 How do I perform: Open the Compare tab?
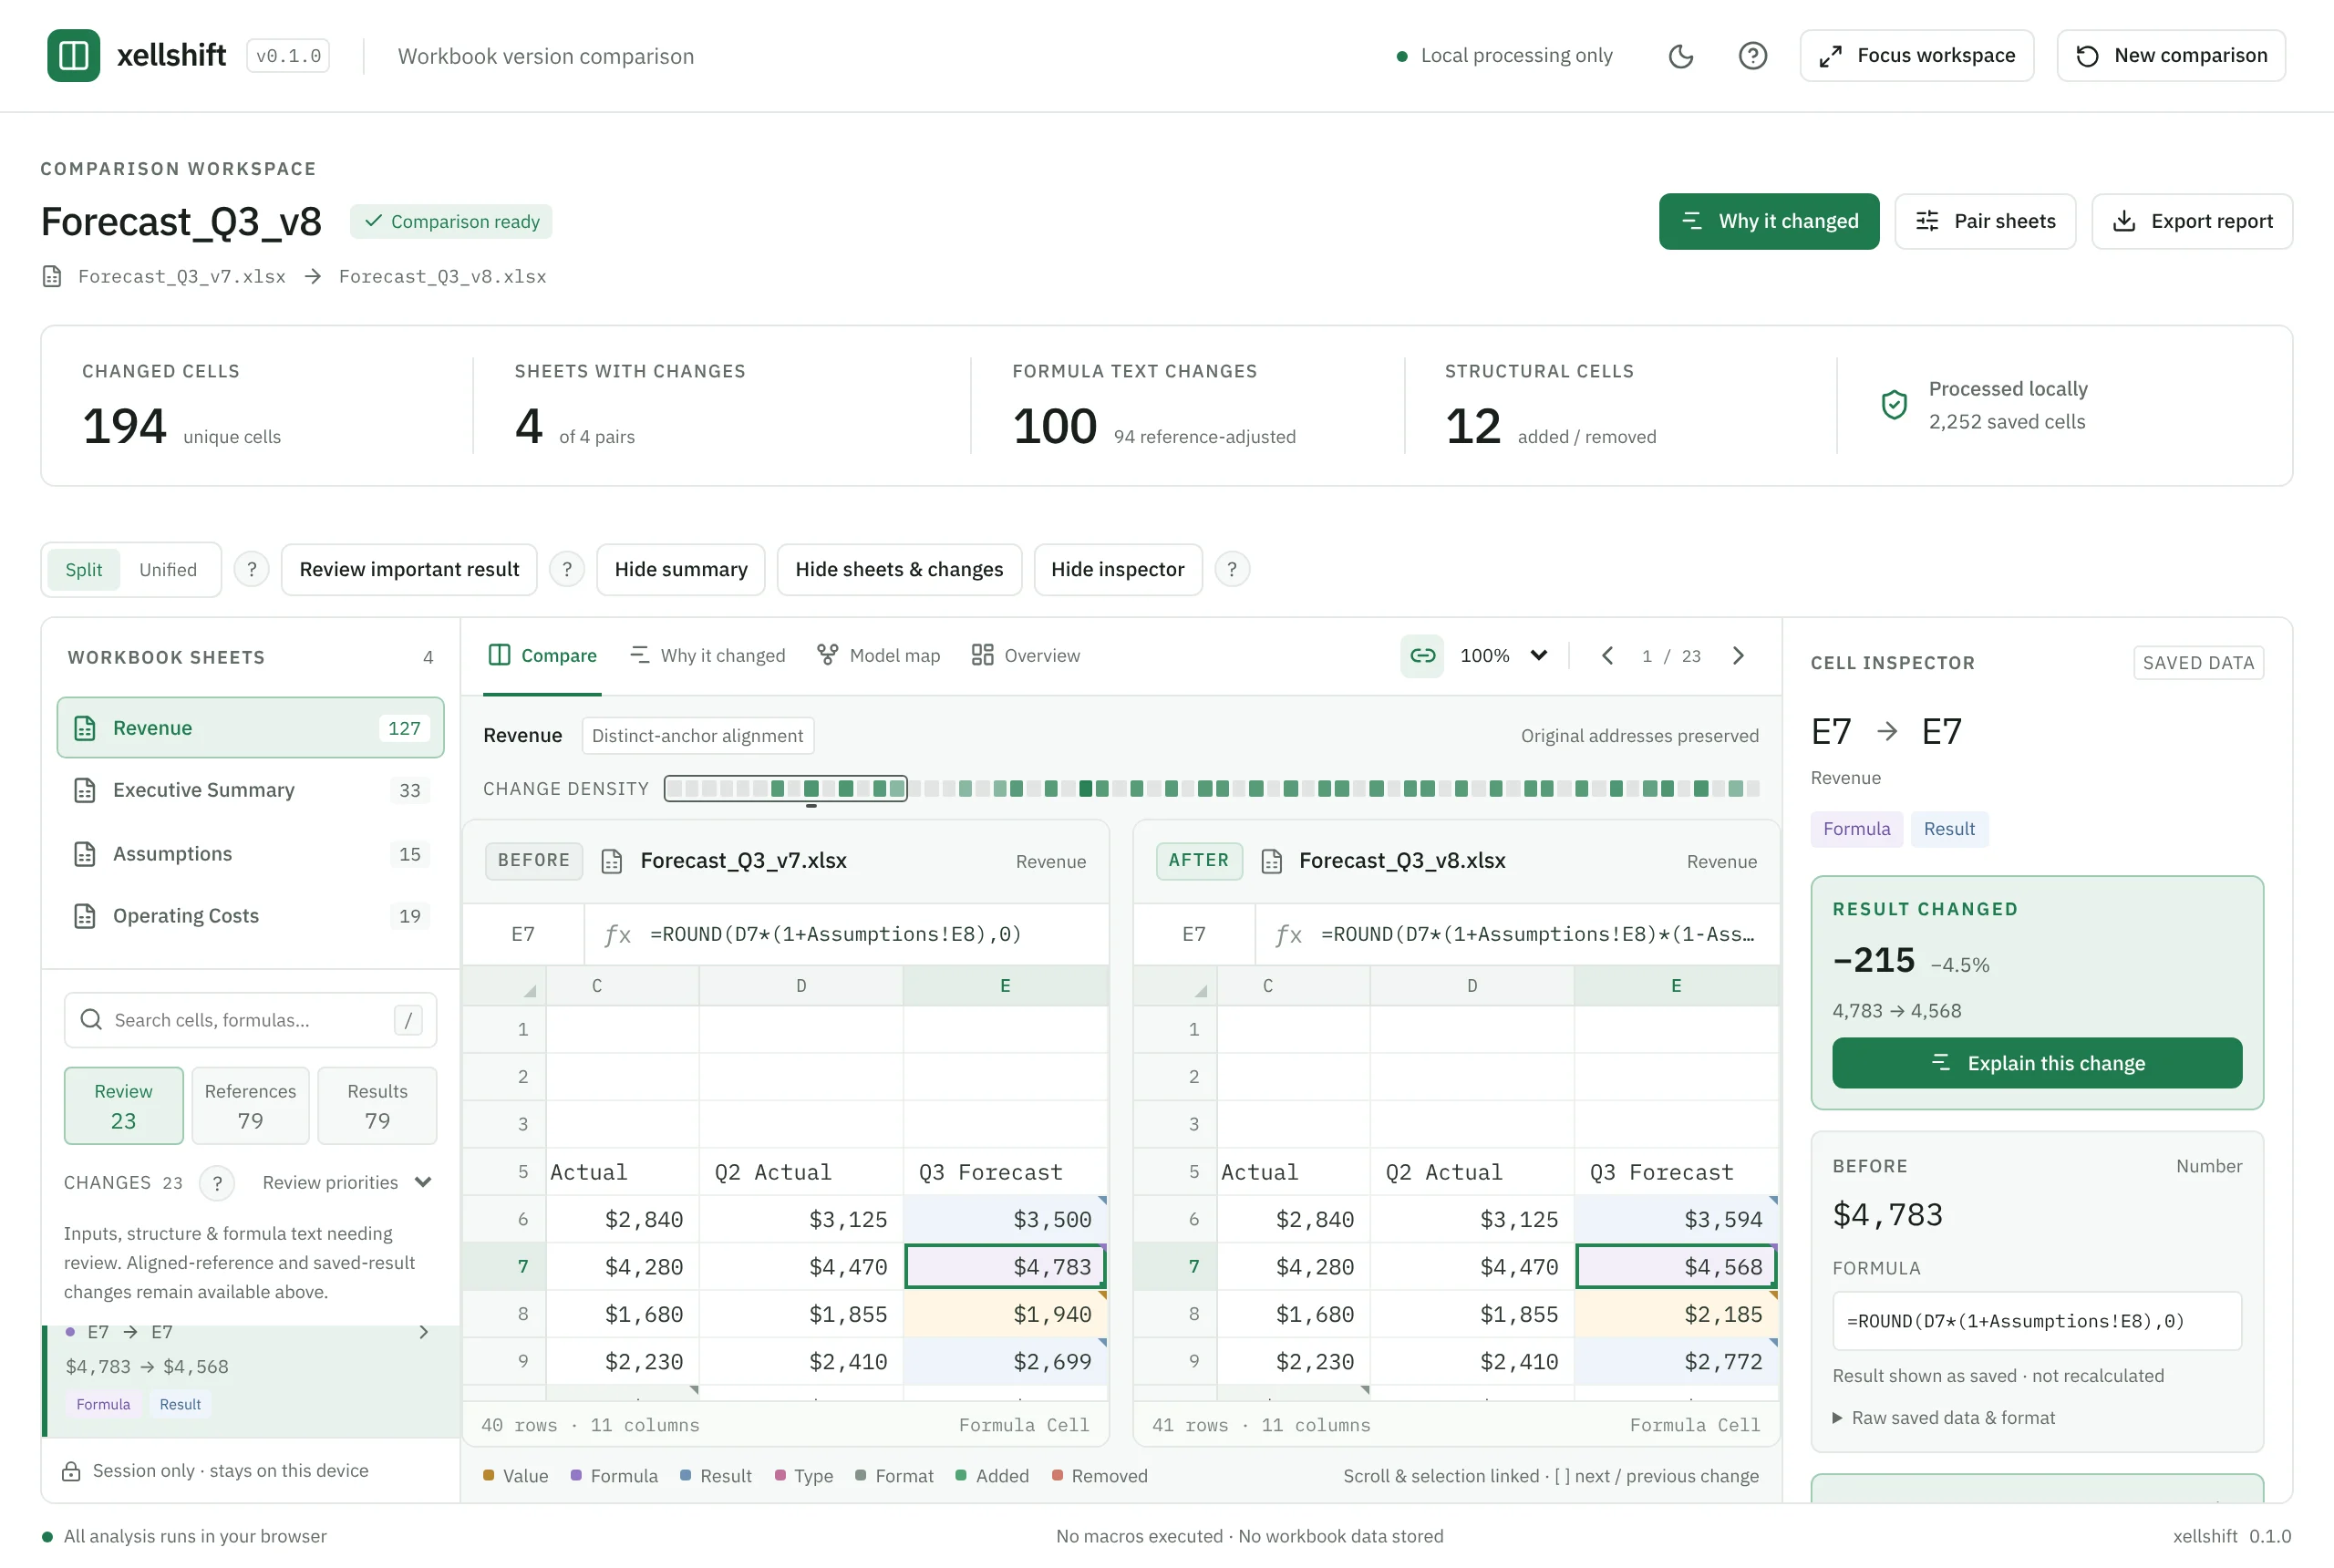tap(542, 656)
